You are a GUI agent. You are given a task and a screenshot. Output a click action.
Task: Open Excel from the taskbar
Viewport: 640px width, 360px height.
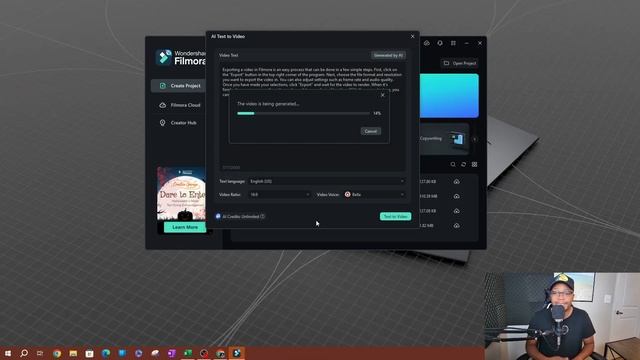(x=188, y=353)
